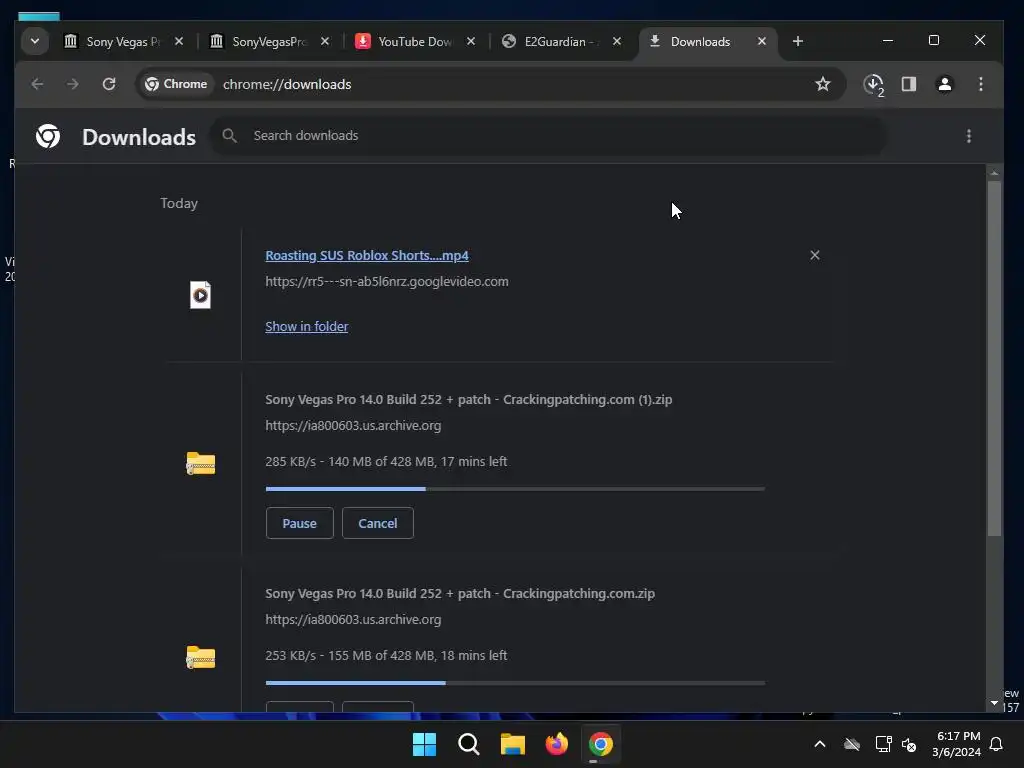Close the Sony Vegas Pr tab
Viewport: 1024px width, 768px height.
pyautogui.click(x=179, y=41)
